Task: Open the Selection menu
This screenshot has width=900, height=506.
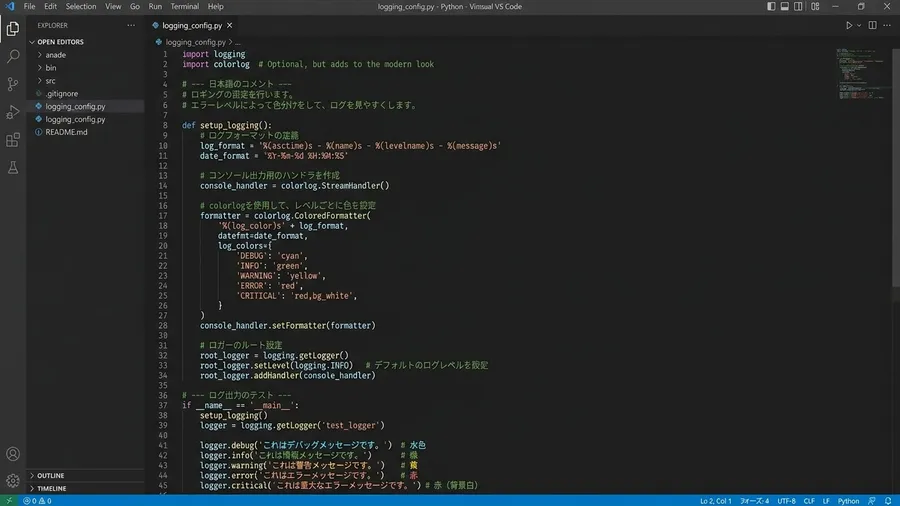Action: point(81,6)
